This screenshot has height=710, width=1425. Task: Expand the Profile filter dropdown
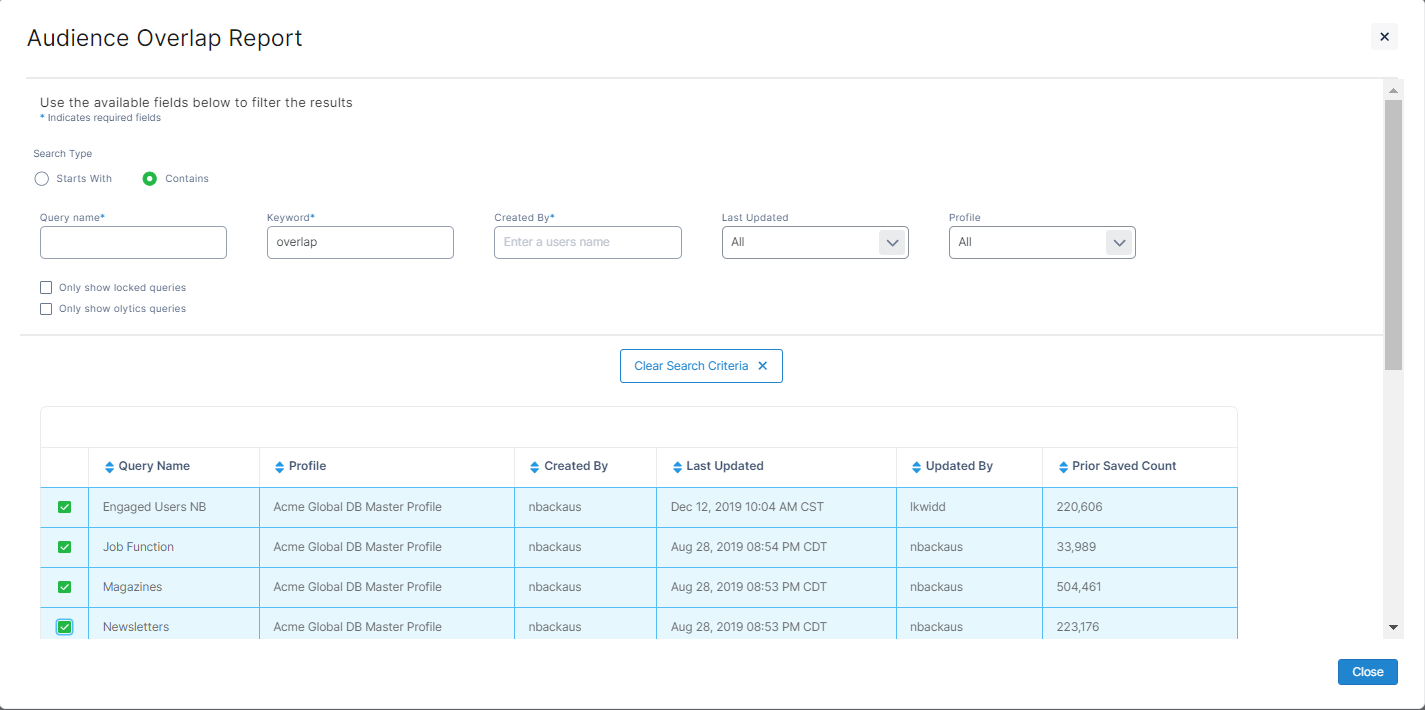pyautogui.click(x=1119, y=243)
